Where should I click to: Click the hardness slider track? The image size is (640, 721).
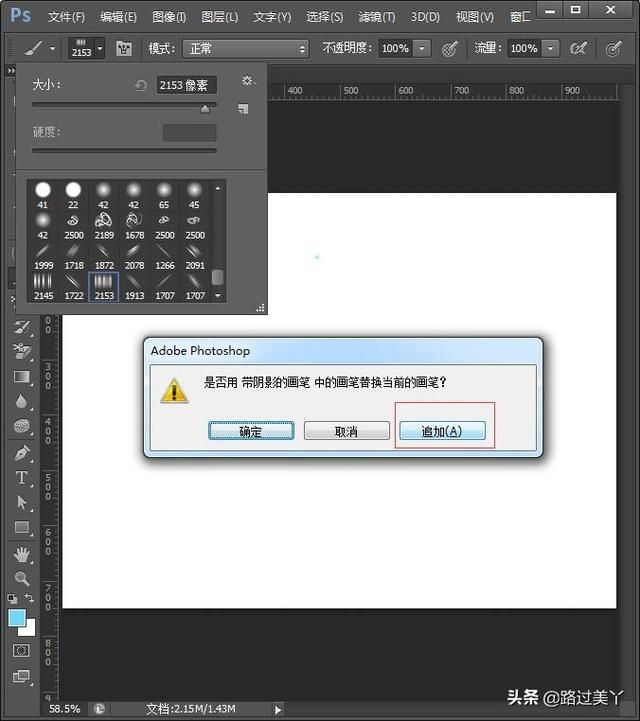(124, 150)
